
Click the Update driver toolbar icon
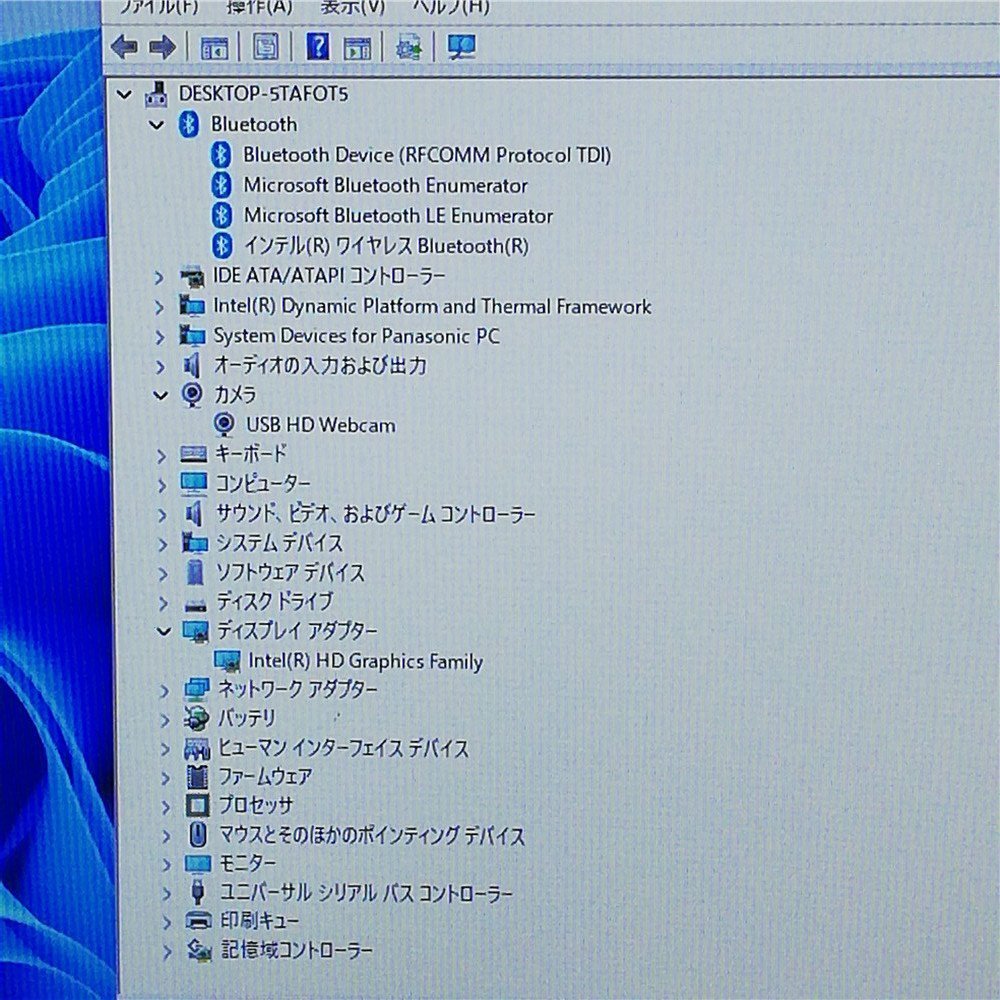(x=409, y=47)
